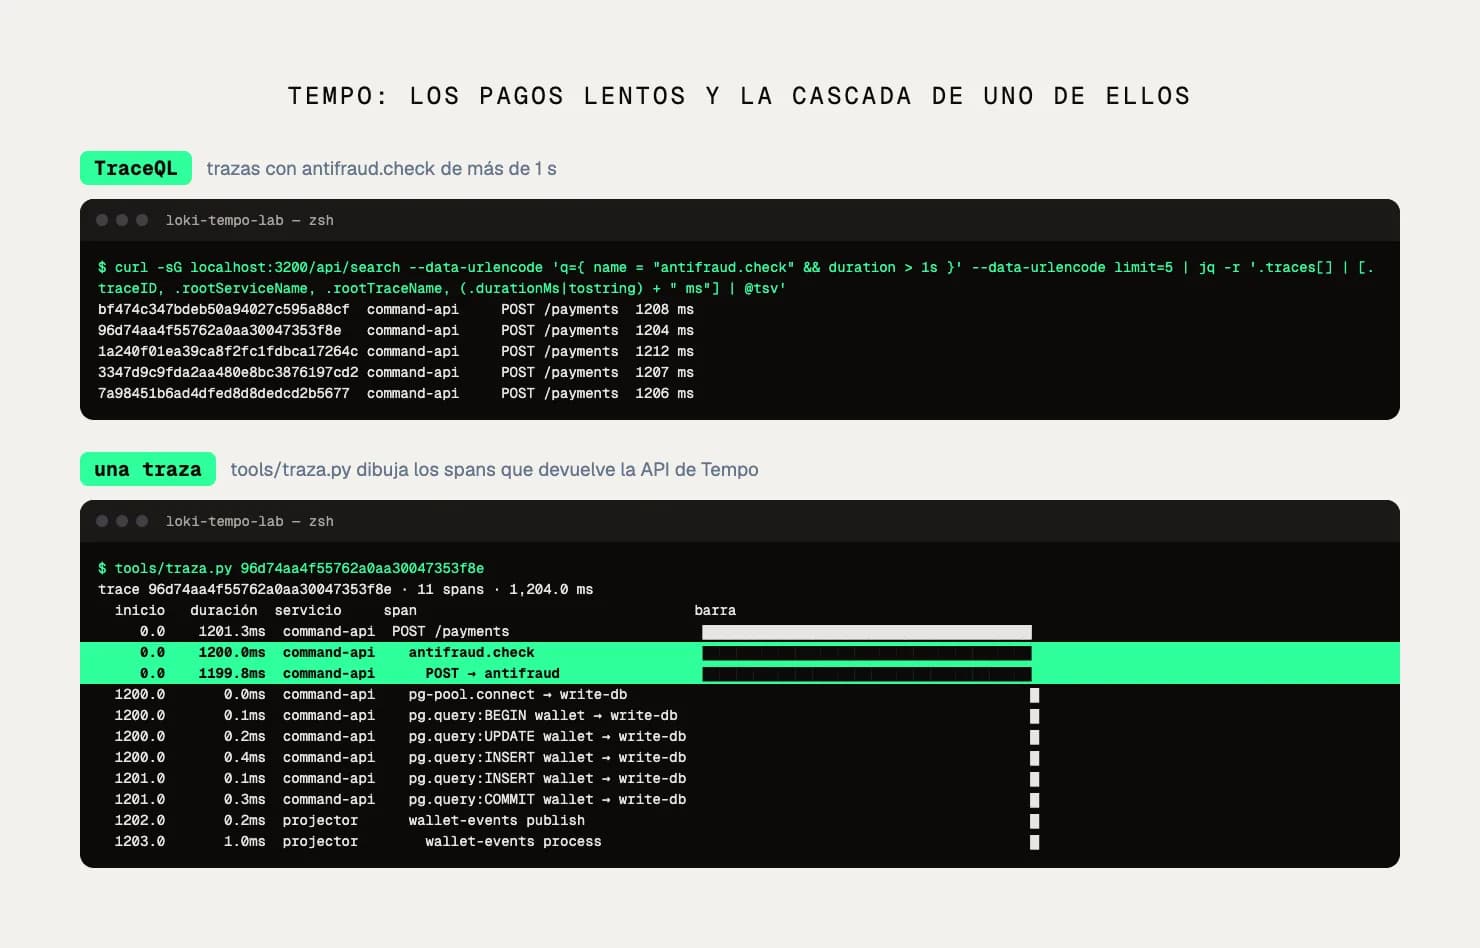Select trace ID bf474c347bdeb50a94027c595a88cf

224,310
